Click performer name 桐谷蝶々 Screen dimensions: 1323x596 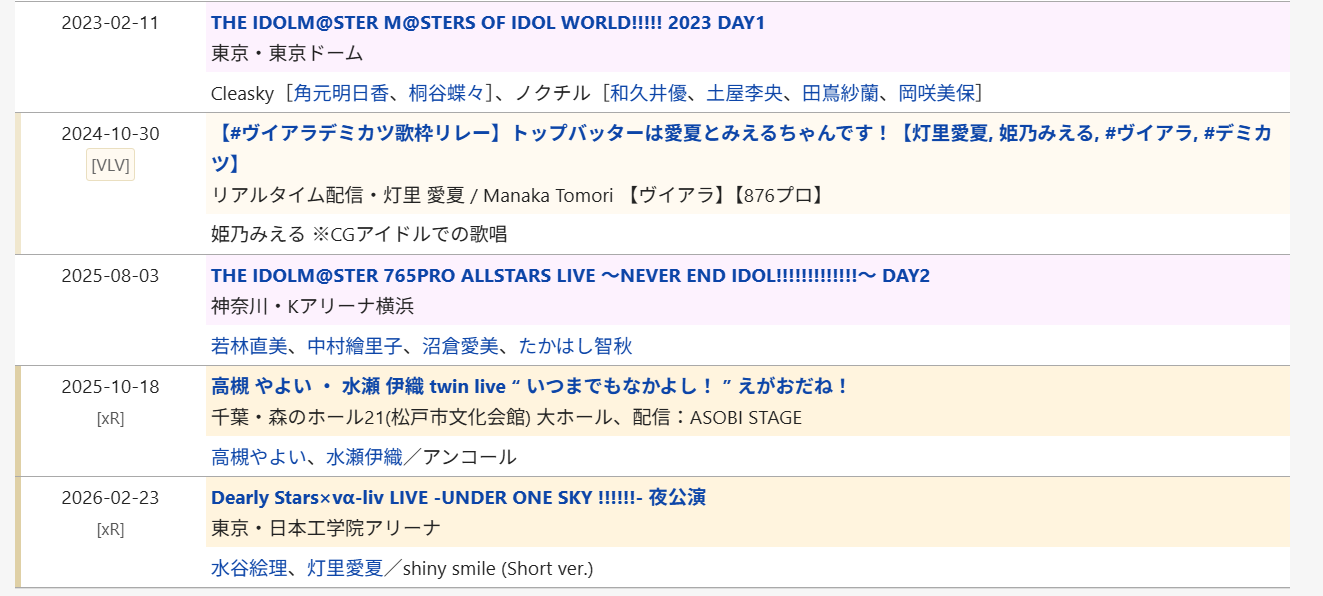tap(446, 93)
